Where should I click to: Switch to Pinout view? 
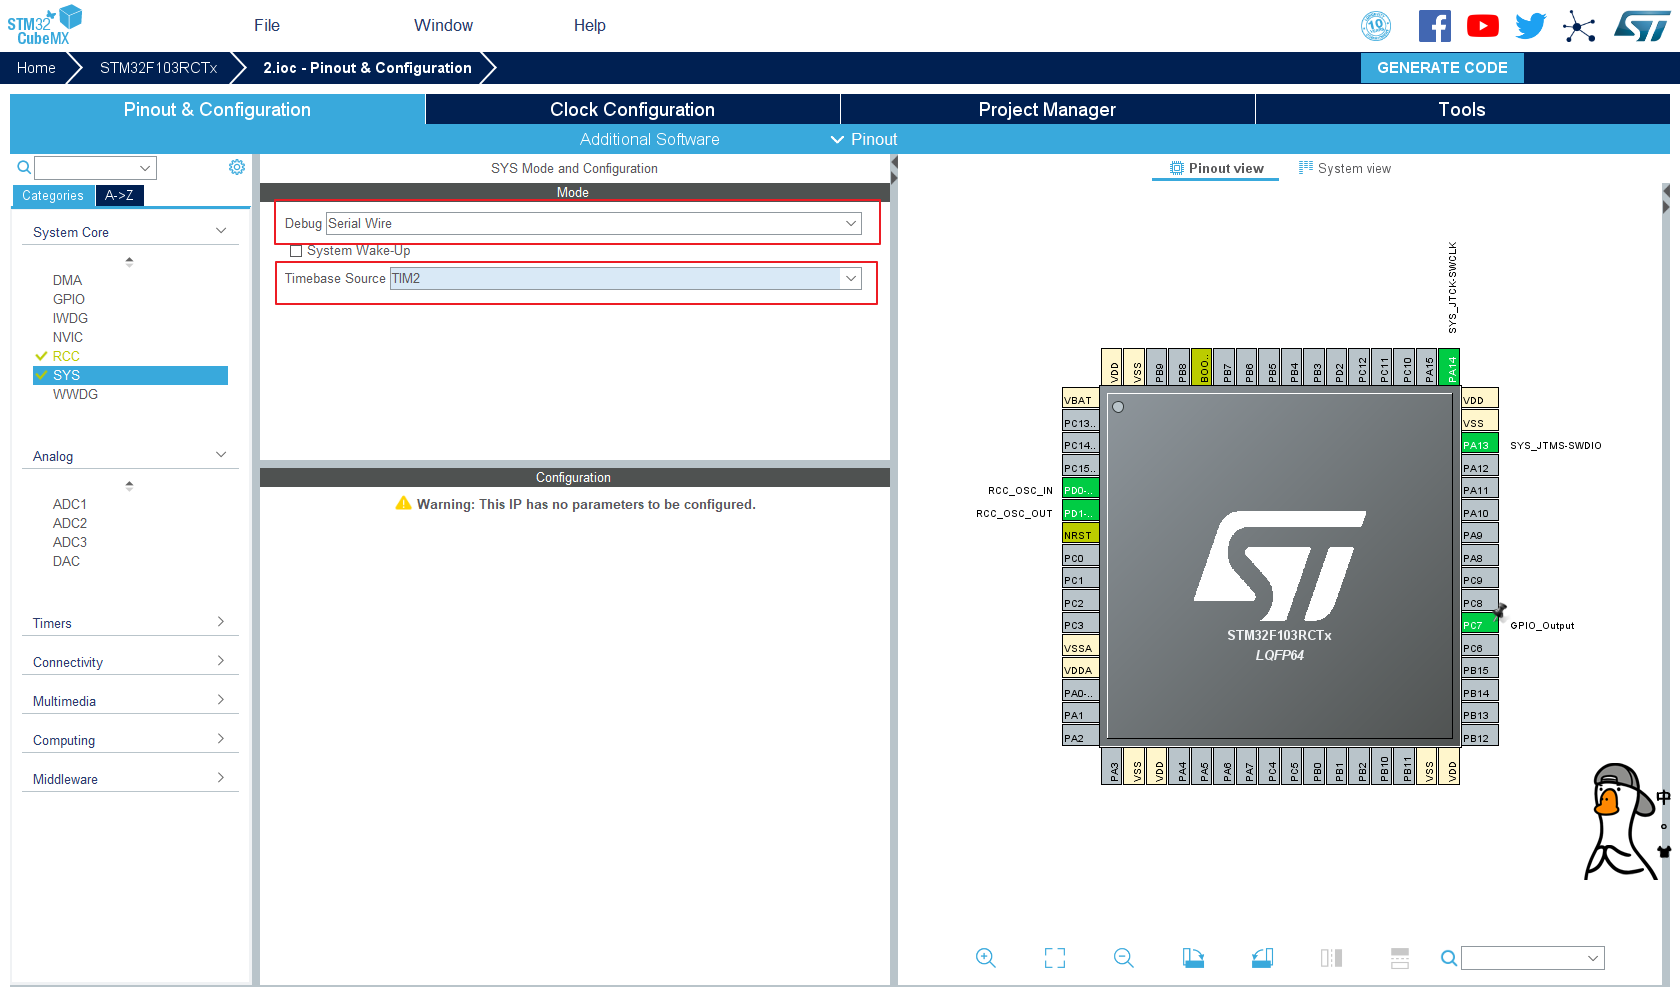tap(1216, 168)
